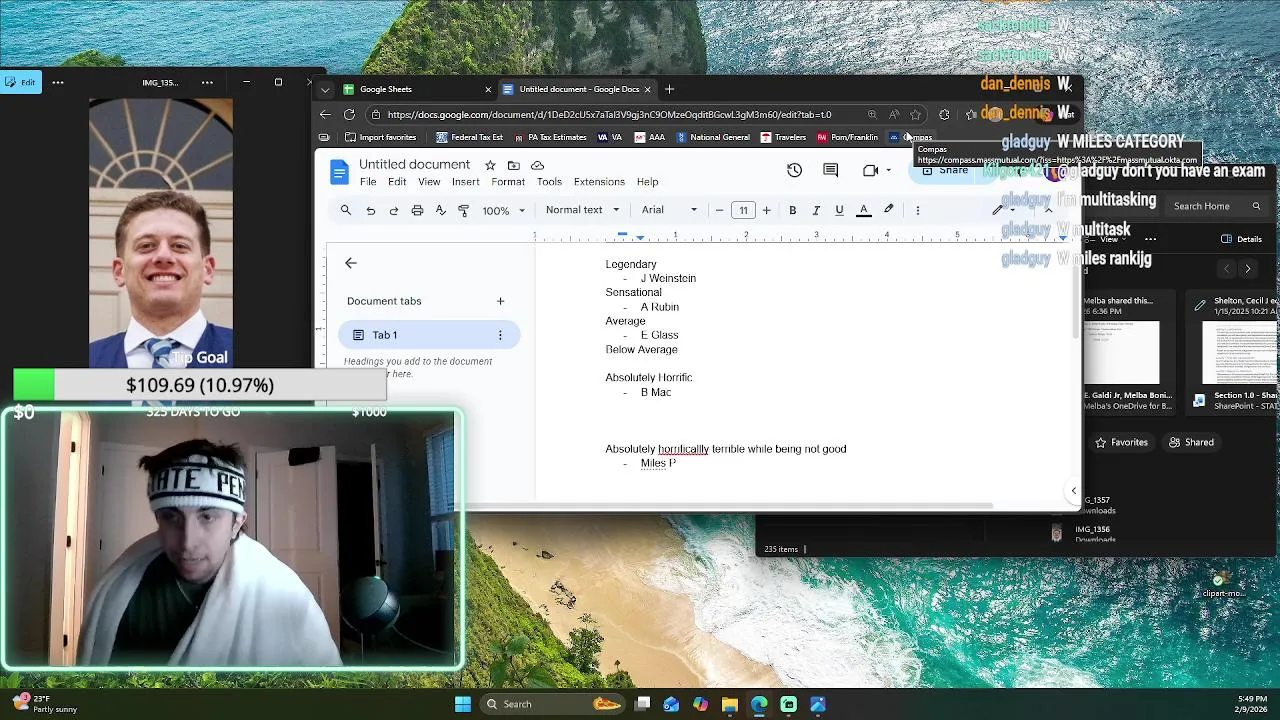
Task: Go back in the browser
Action: click(x=325, y=114)
